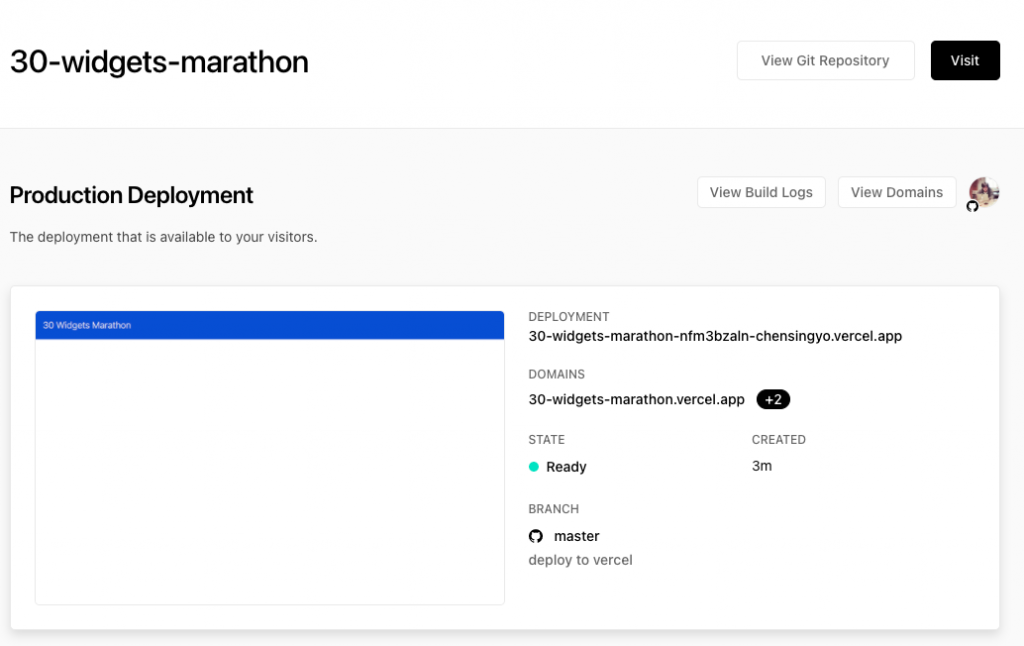The image size is (1024, 646).
Task: Expand the +2 additional domains badge
Action: (773, 399)
